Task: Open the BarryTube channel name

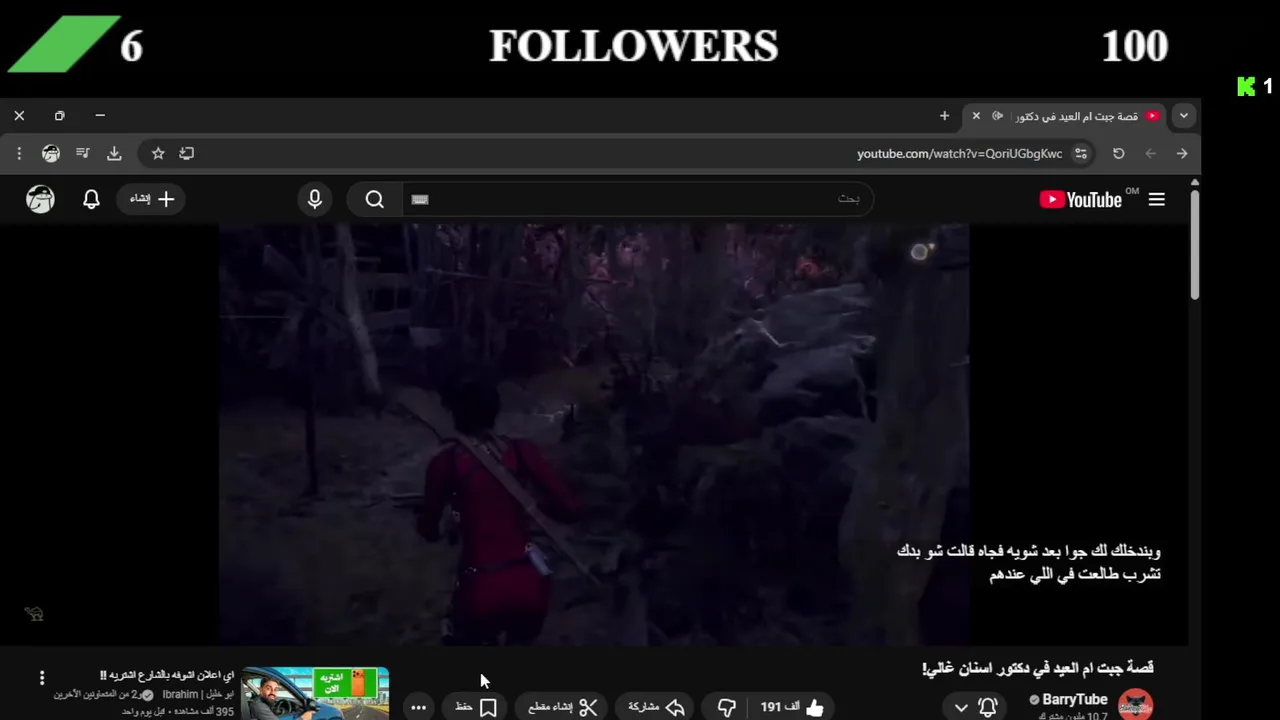Action: point(1074,700)
